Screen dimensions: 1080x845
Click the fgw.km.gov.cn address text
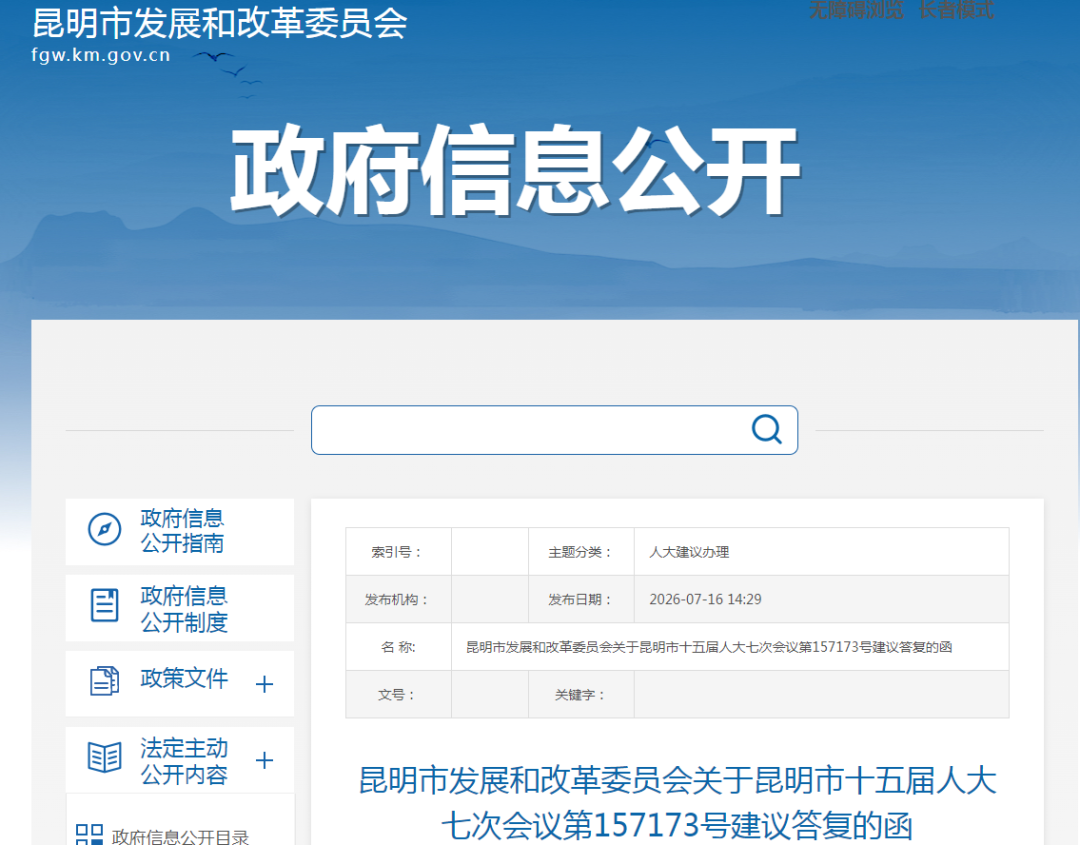101,55
